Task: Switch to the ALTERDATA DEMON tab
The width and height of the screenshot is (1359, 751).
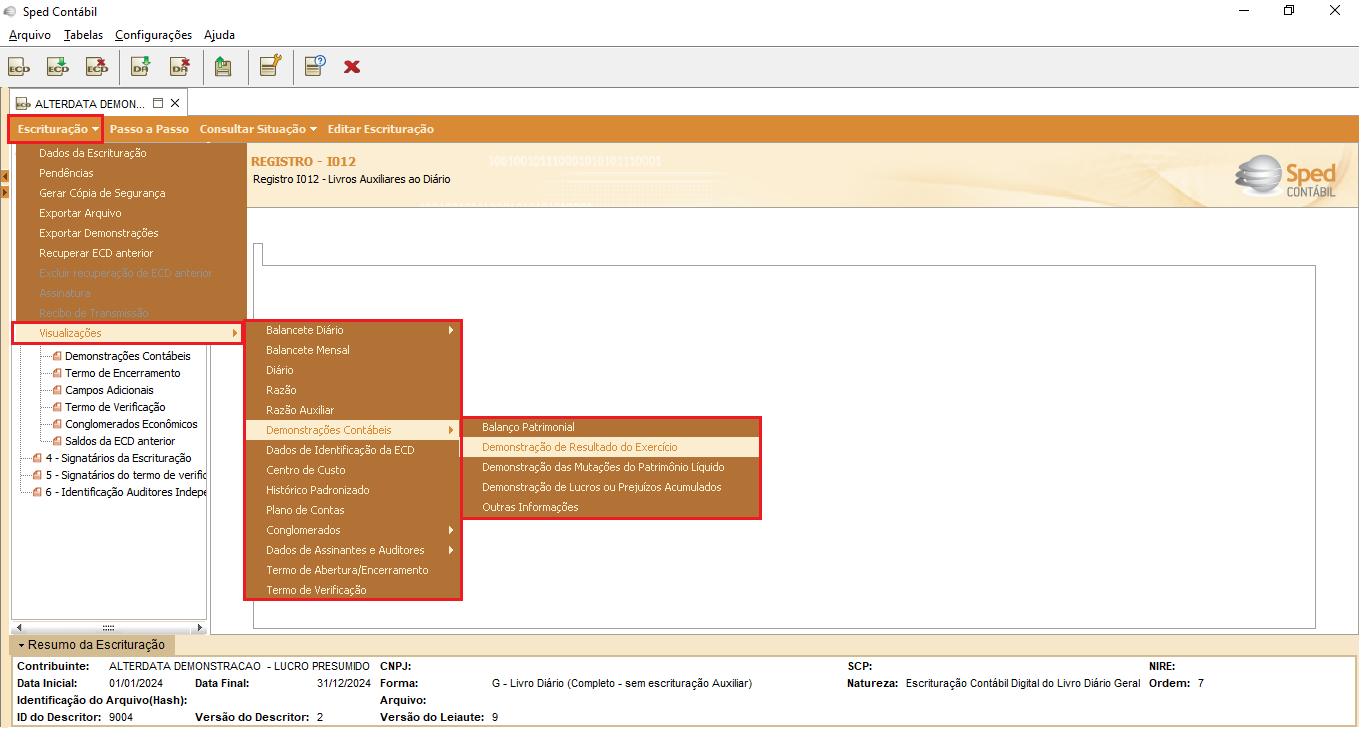Action: click(x=88, y=101)
